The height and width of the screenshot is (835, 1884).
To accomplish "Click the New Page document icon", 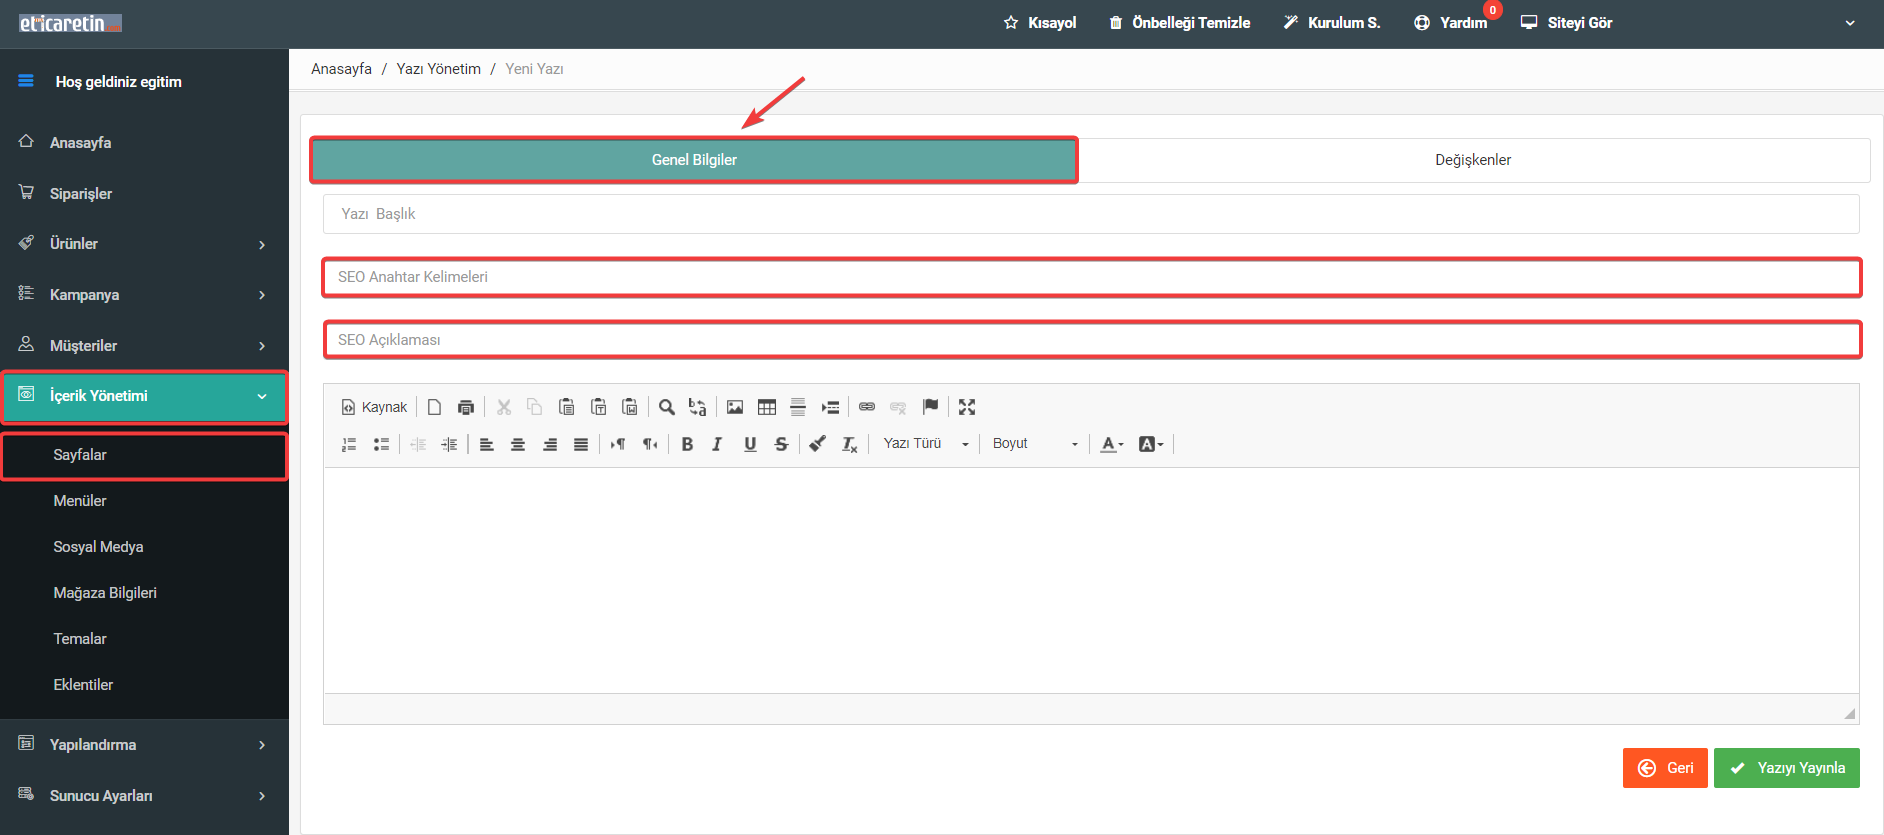I will [434, 407].
